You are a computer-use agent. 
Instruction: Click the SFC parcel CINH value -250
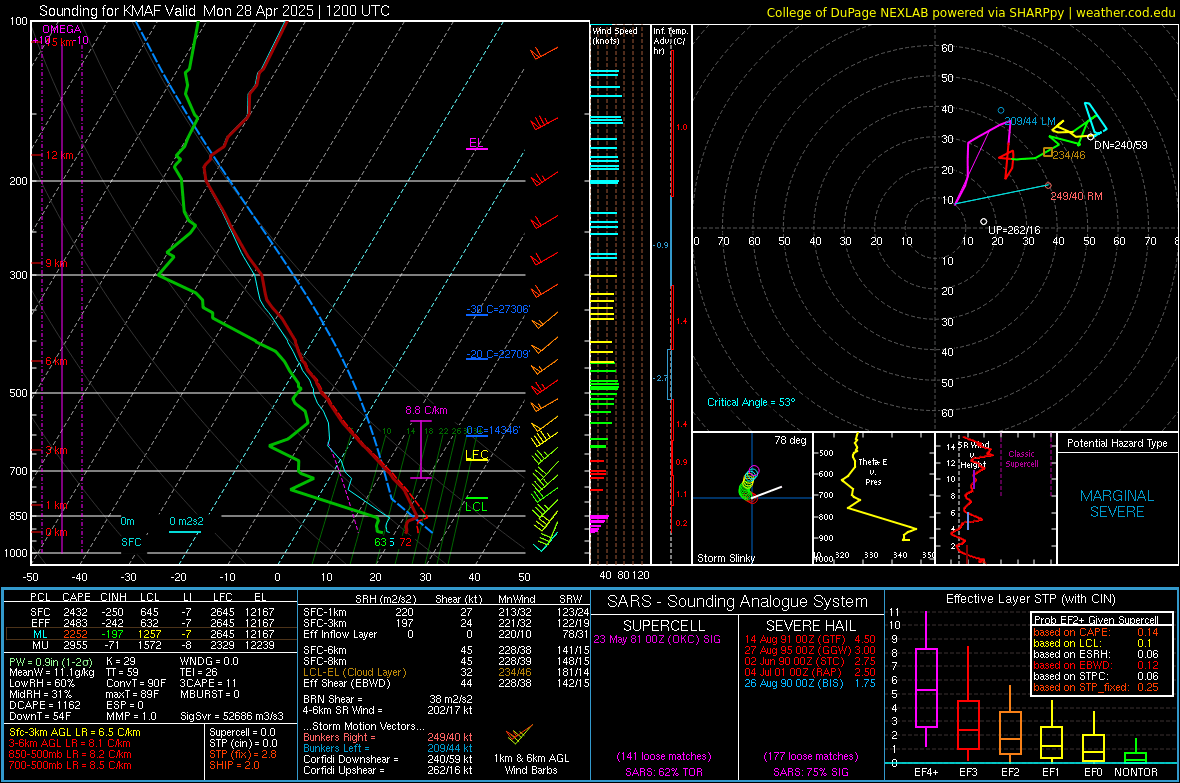(x=112, y=612)
